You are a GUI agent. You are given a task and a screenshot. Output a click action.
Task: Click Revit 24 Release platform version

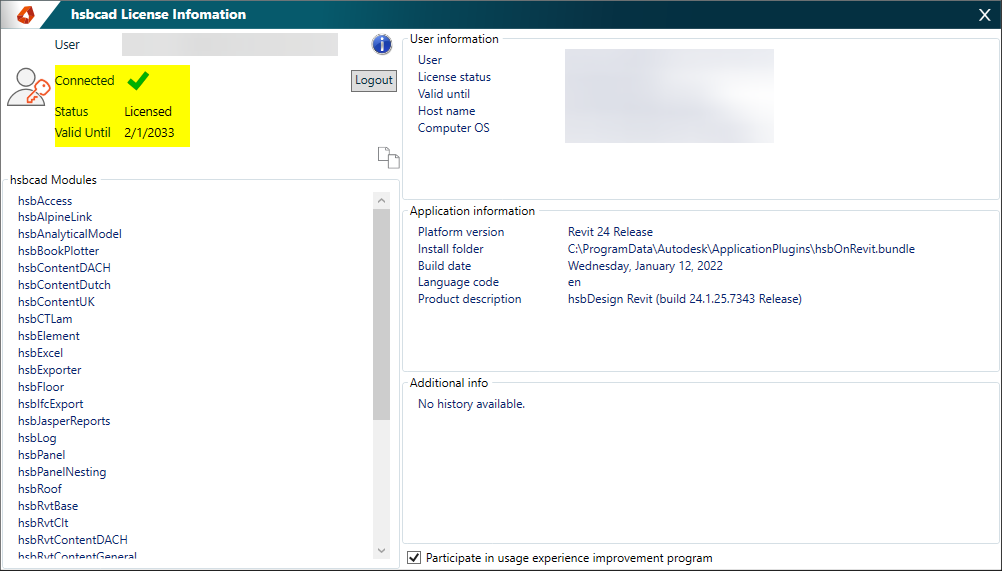(610, 232)
